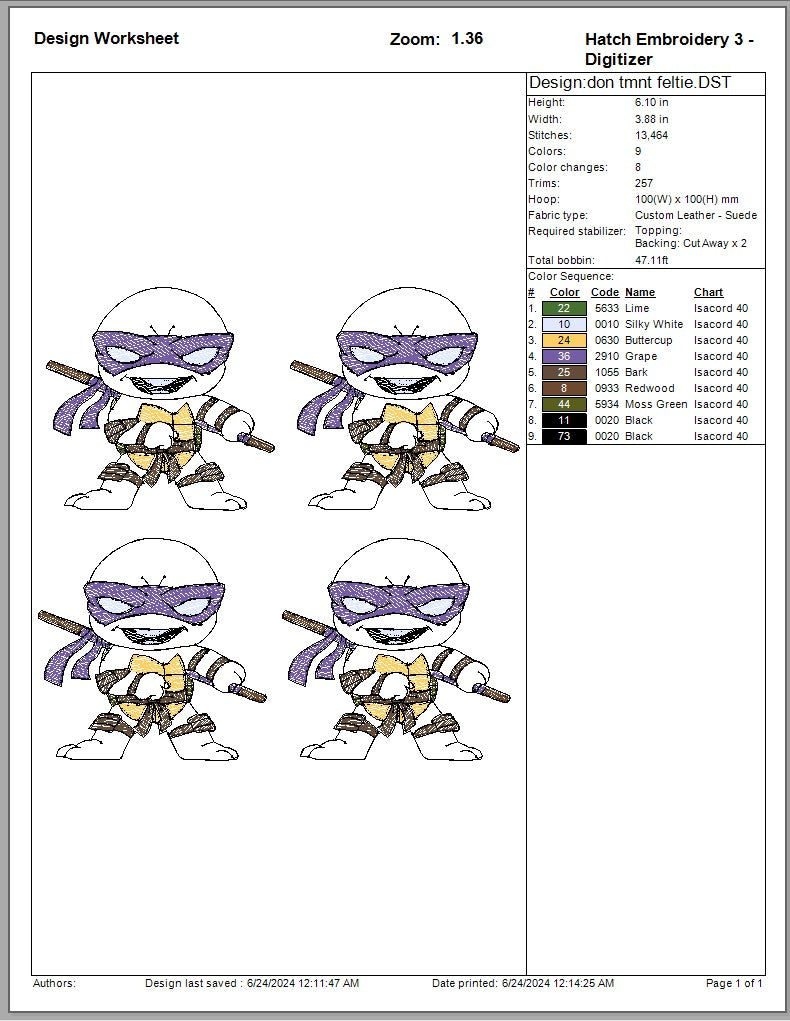Select the bottom-left turtle design preview

click(x=152, y=649)
